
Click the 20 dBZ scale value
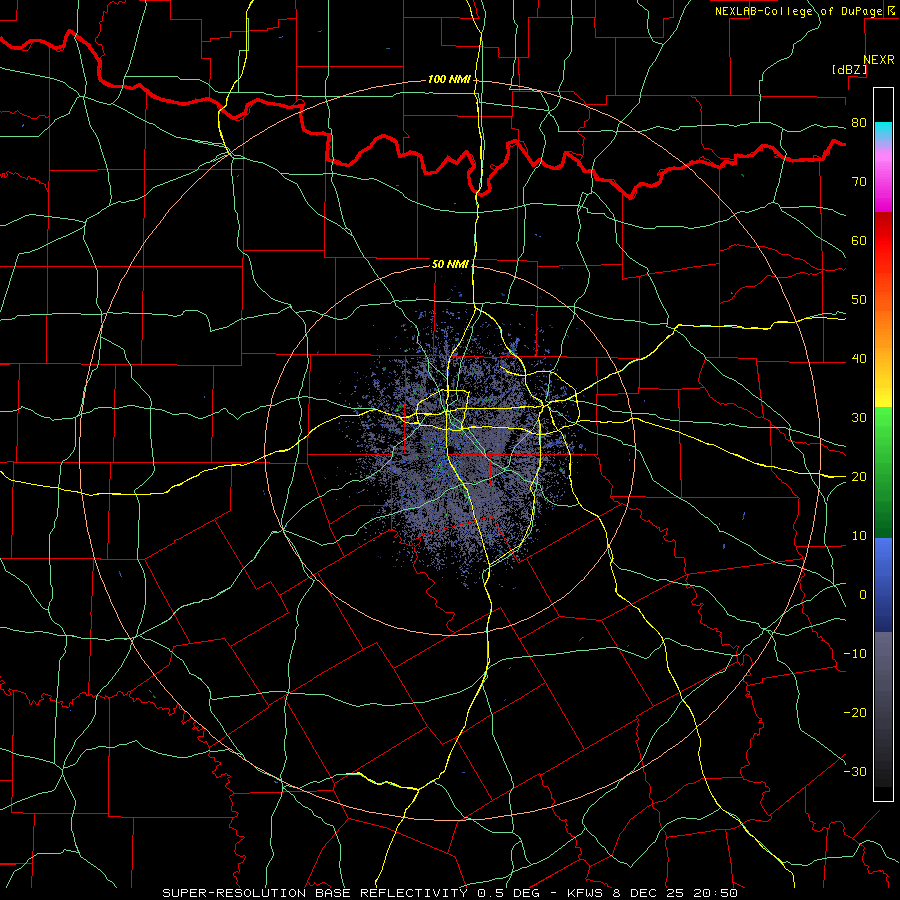tap(859, 477)
